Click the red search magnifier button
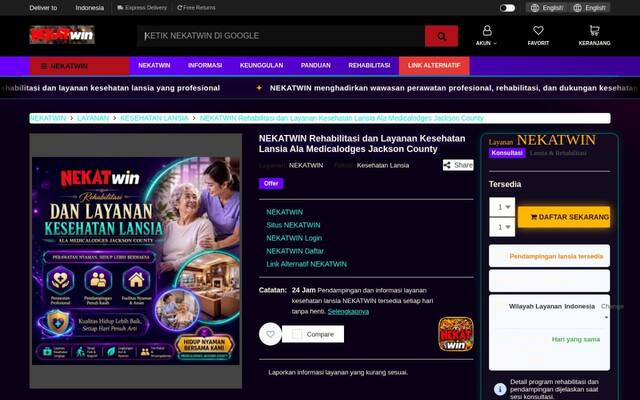The height and width of the screenshot is (400, 640). point(441,36)
